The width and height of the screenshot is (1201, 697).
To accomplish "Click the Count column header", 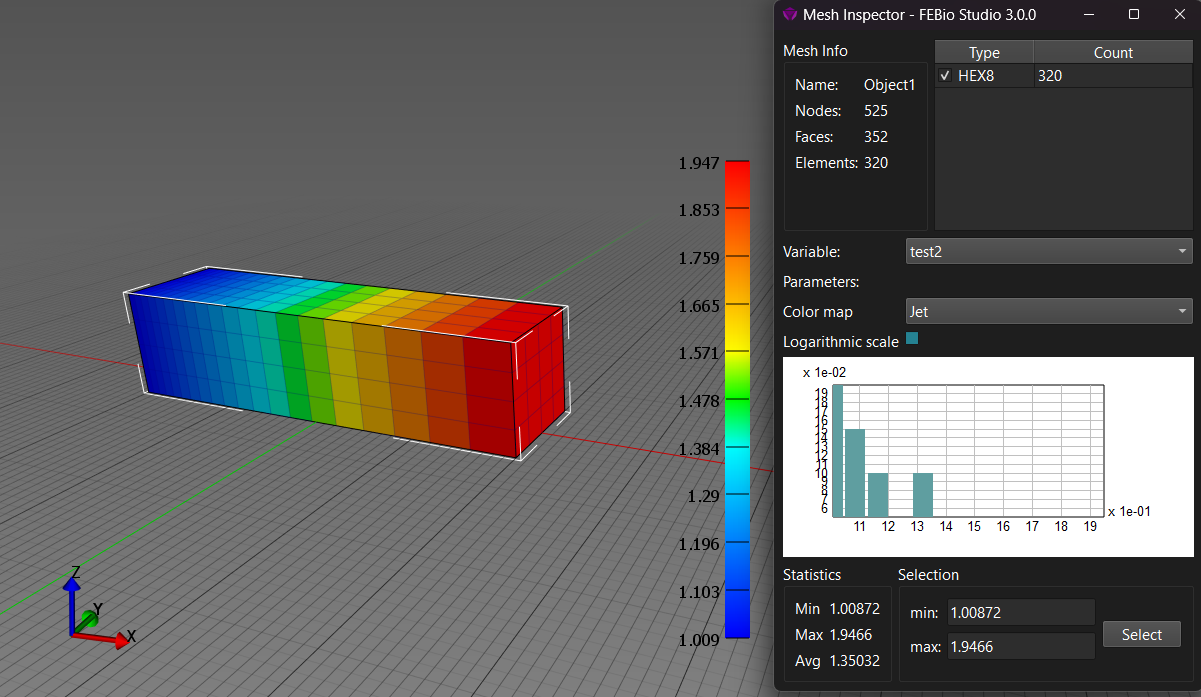I will pyautogui.click(x=1113, y=52).
